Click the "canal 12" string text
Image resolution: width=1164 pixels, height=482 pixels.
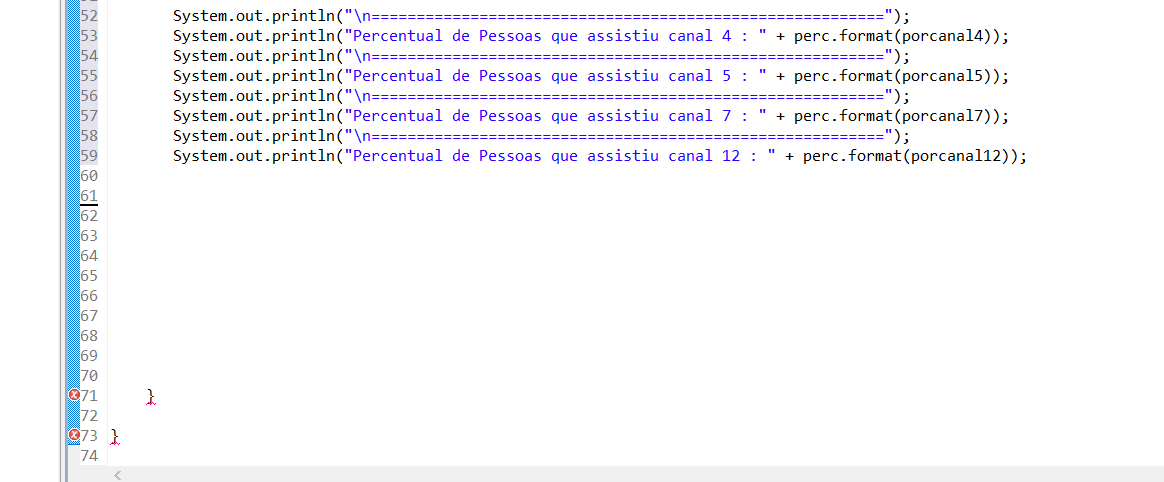point(704,155)
